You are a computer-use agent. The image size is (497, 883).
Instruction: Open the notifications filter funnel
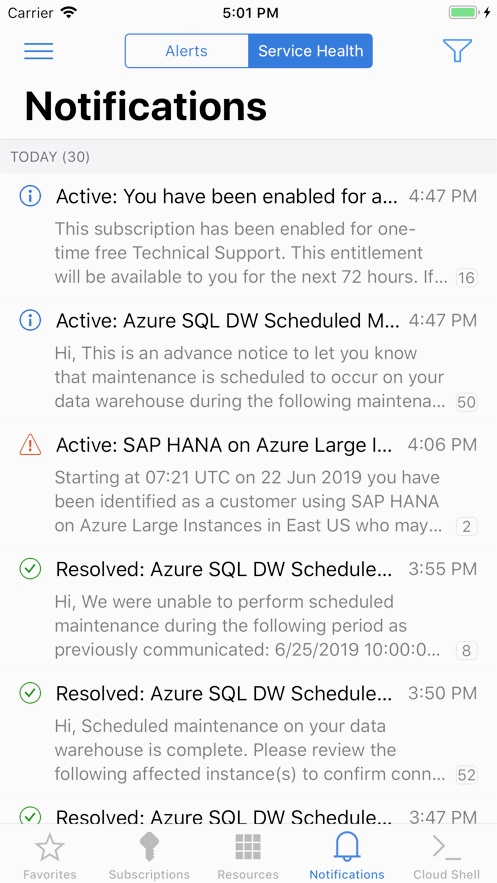click(457, 51)
